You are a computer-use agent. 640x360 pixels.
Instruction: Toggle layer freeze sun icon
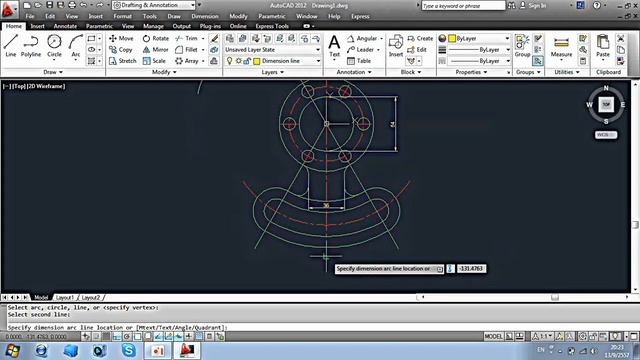[239, 61]
